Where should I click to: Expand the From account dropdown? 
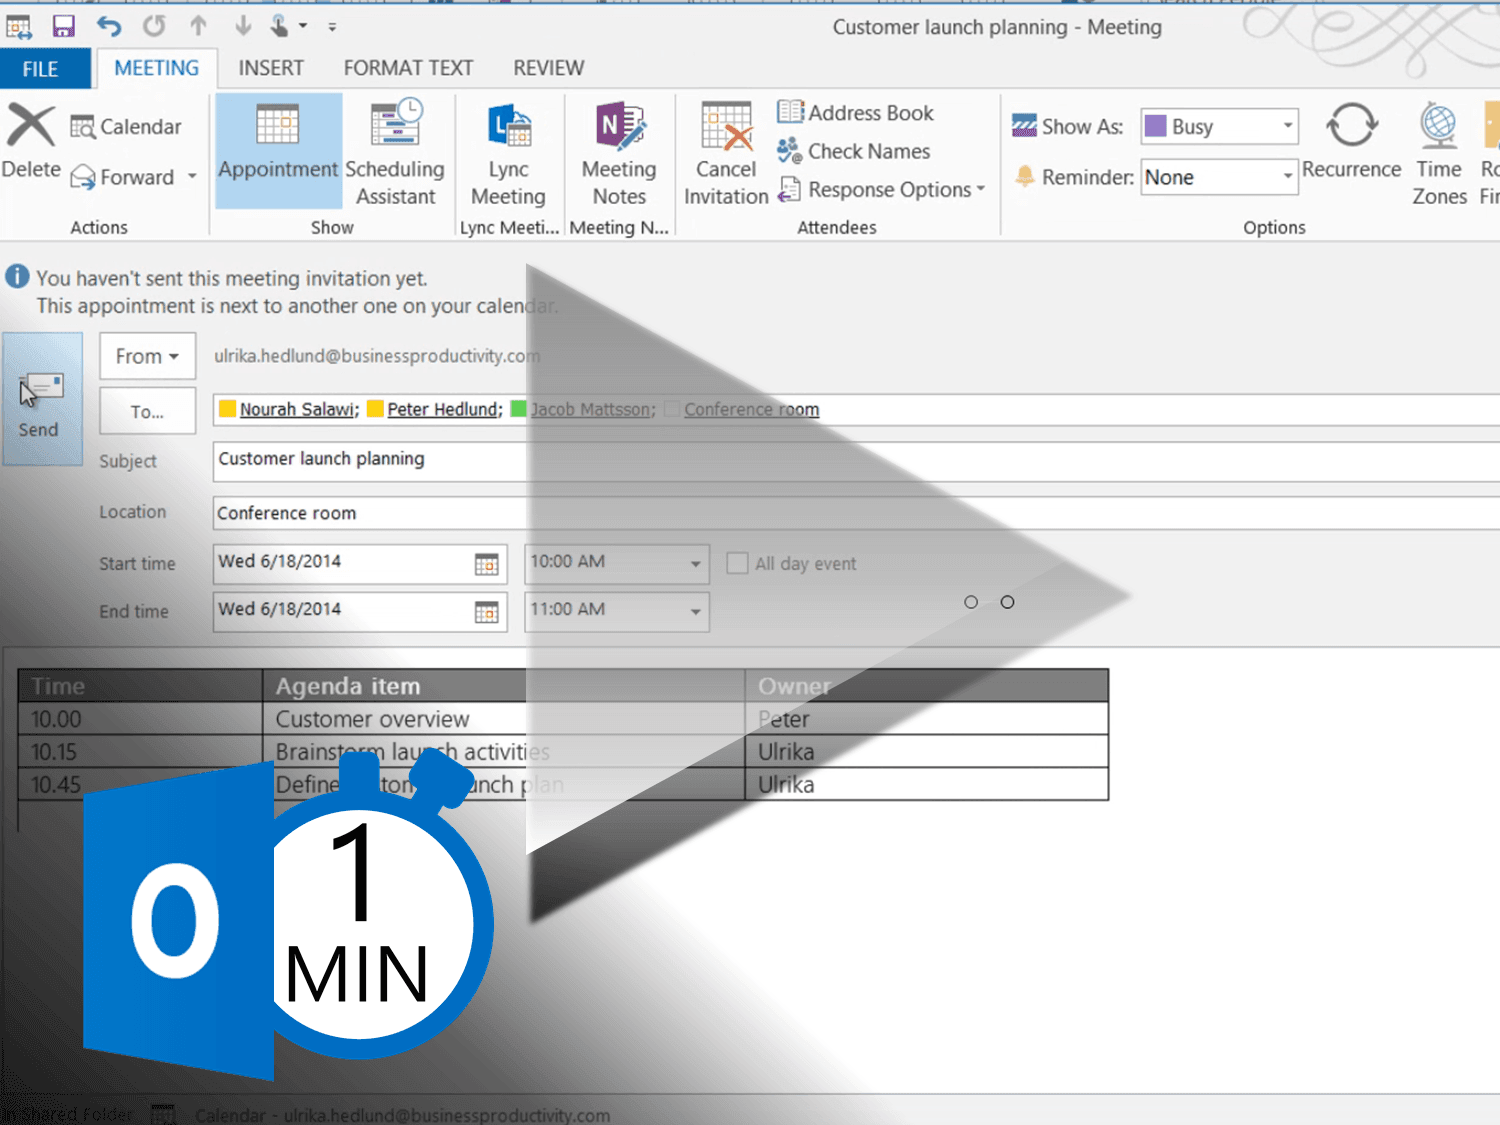(x=147, y=356)
